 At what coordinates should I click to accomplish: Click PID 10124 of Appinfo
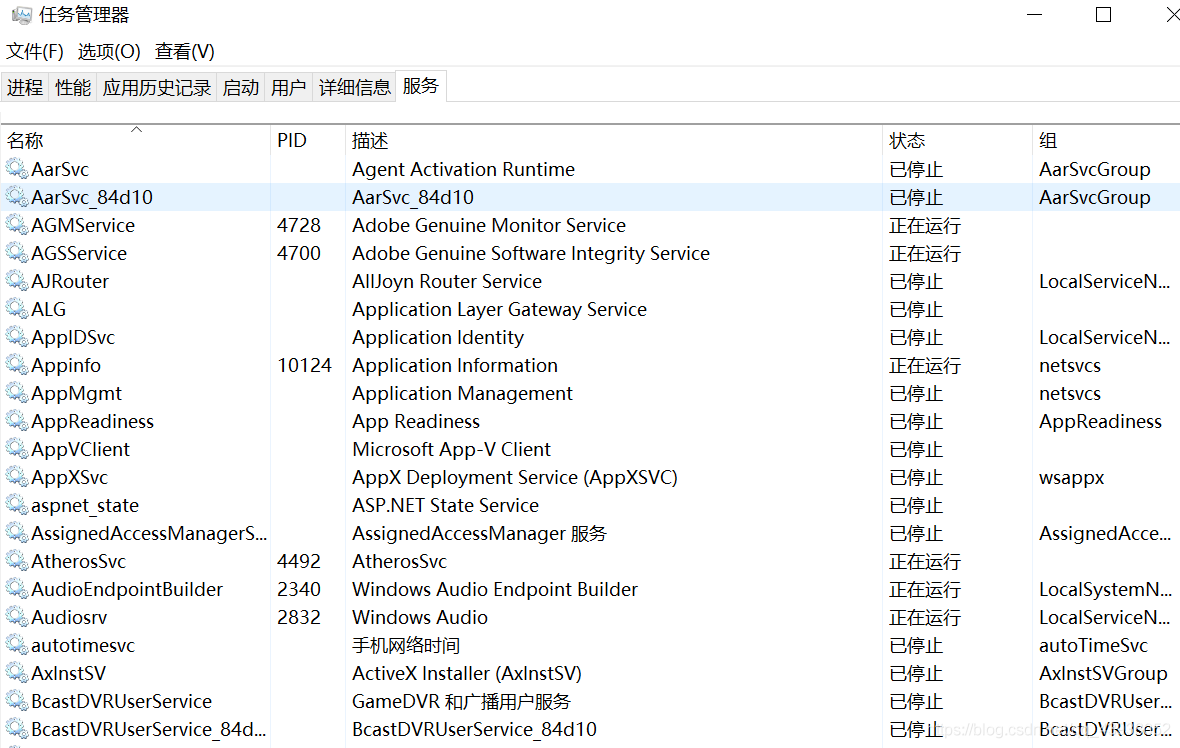[x=305, y=365]
